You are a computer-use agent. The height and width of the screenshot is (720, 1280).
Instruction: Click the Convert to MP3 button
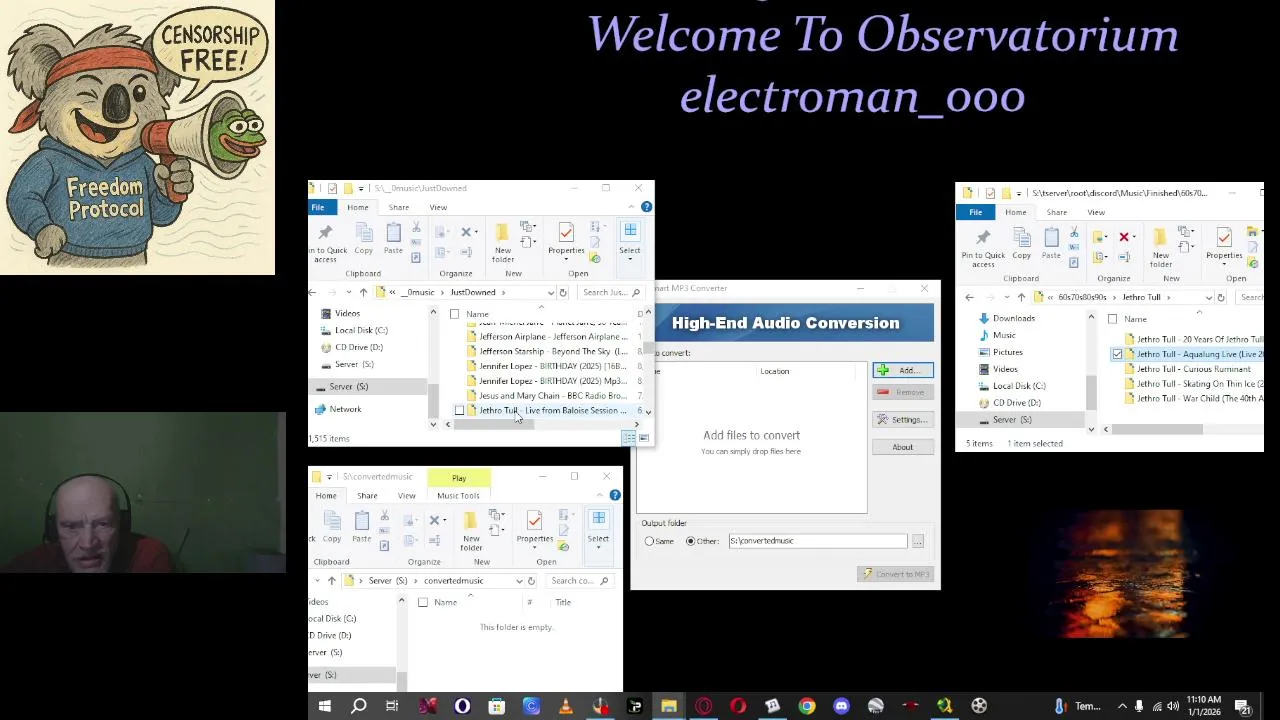897,574
